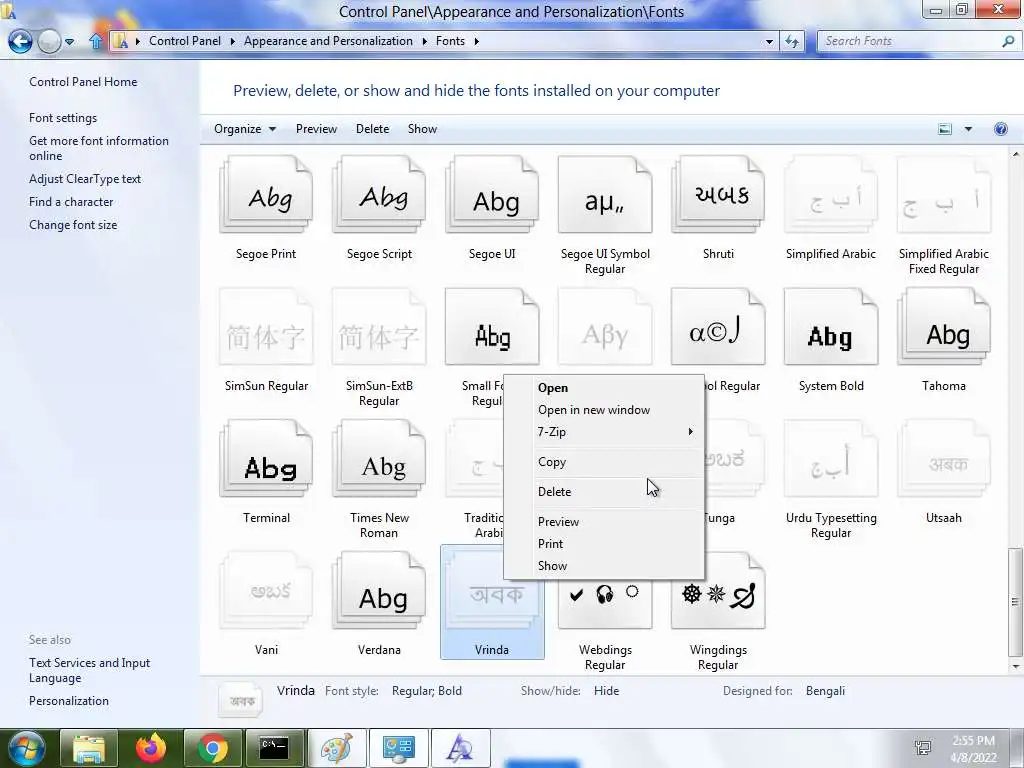The image size is (1024, 768).
Task: Open the command prompt taskbar icon
Action: pyautogui.click(x=274, y=748)
